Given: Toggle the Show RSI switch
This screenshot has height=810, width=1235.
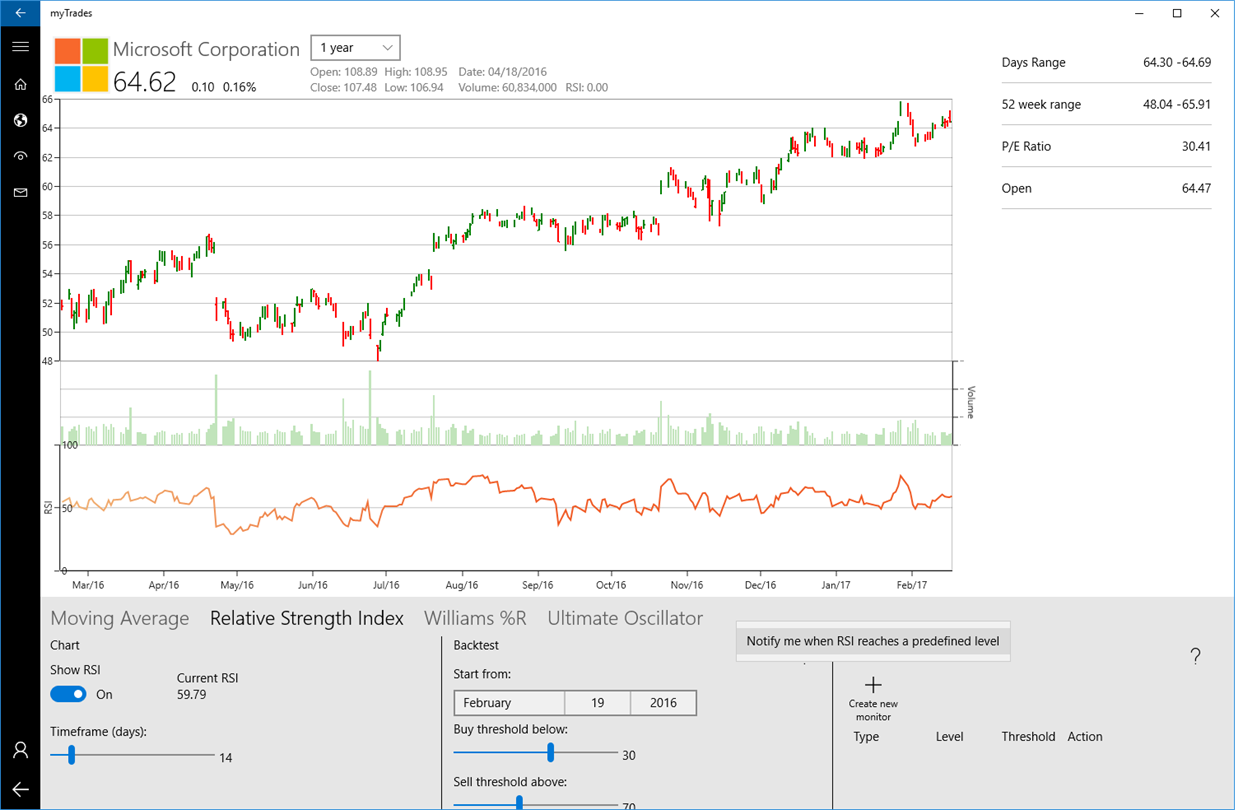Looking at the screenshot, I should pyautogui.click(x=68, y=694).
